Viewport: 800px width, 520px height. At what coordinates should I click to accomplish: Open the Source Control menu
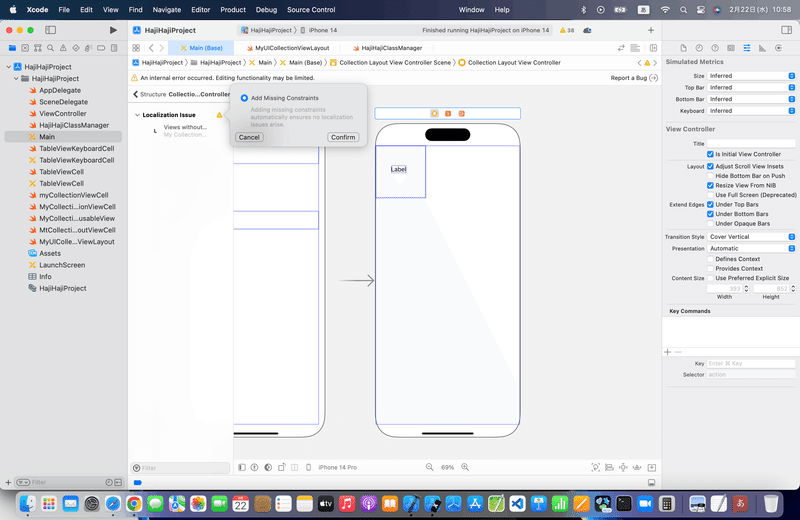click(x=311, y=10)
